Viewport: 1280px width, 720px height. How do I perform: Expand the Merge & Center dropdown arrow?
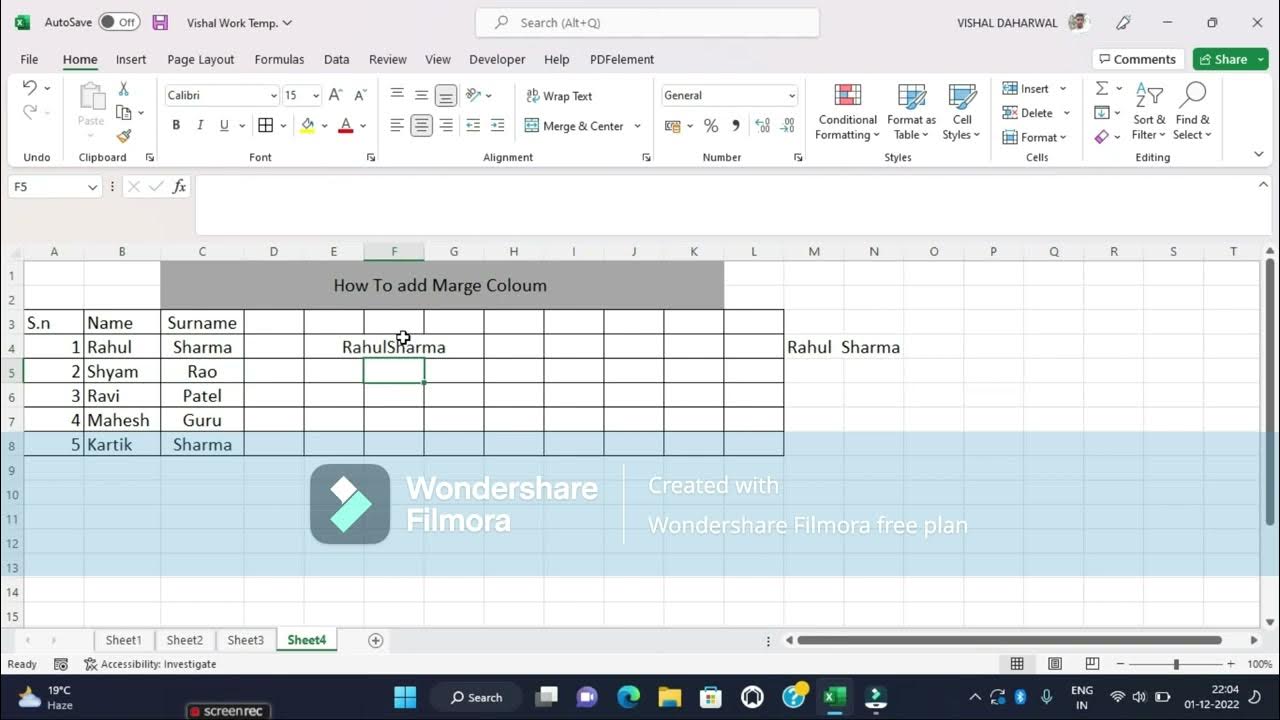[638, 126]
